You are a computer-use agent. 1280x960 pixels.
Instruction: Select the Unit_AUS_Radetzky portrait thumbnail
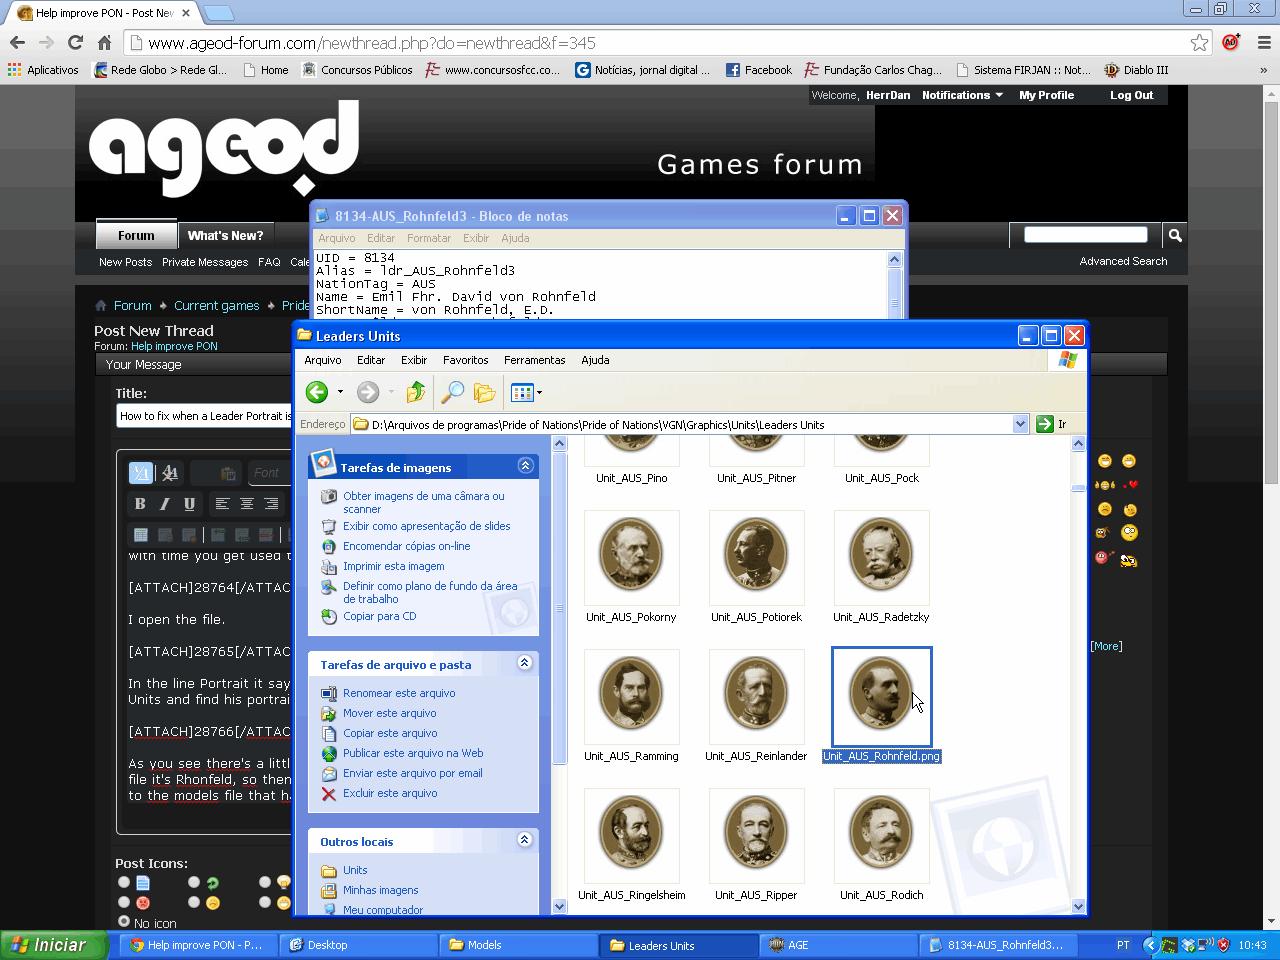881,556
